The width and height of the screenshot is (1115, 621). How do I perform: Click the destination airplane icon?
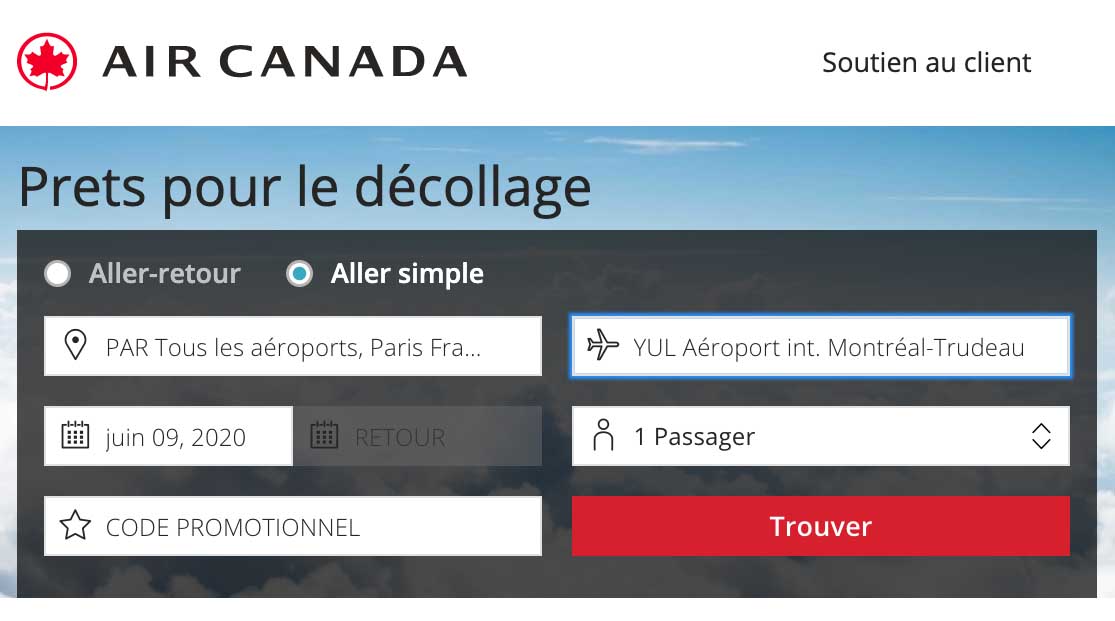603,347
